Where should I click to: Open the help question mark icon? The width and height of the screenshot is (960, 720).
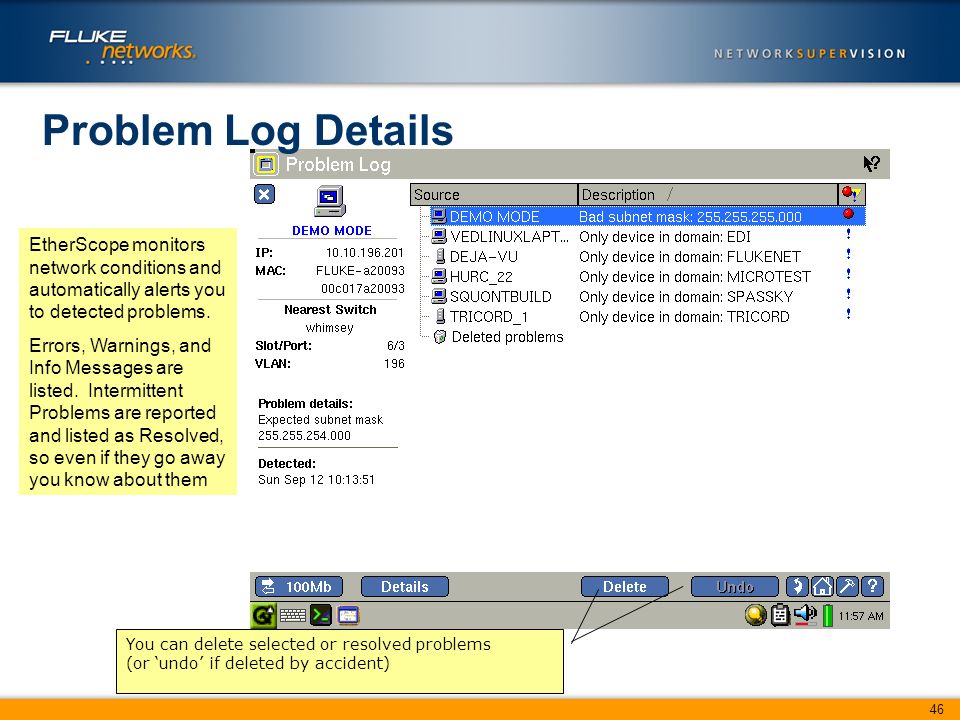872,587
